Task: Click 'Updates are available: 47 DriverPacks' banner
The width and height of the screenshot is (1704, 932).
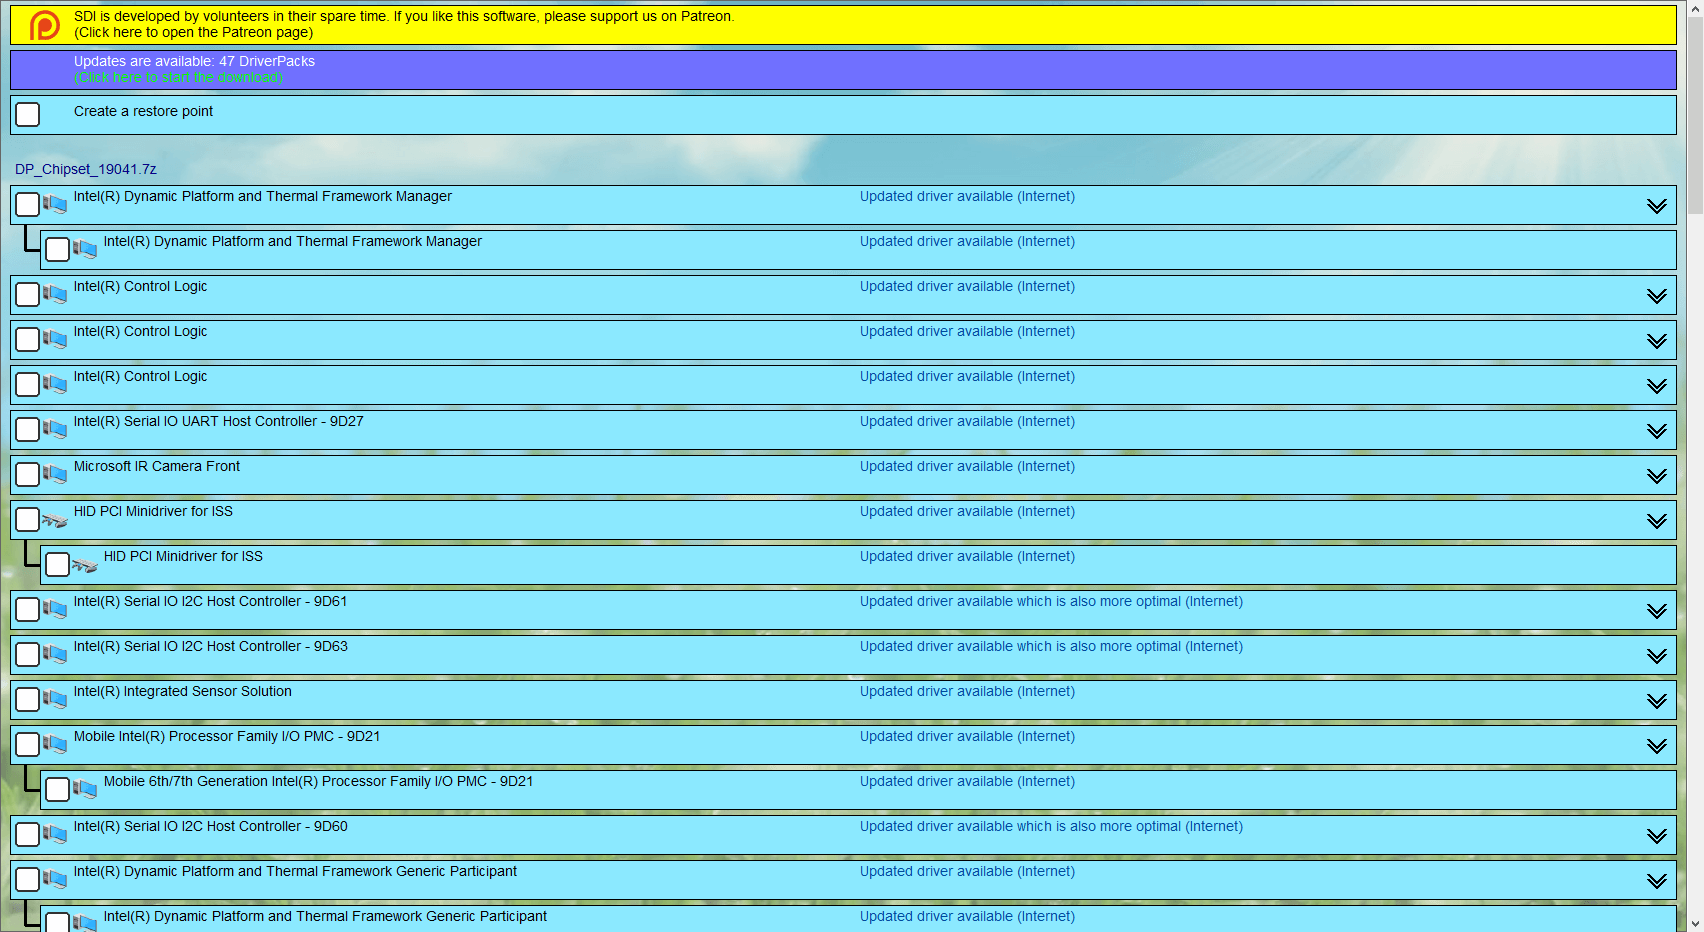Action: click(x=843, y=70)
